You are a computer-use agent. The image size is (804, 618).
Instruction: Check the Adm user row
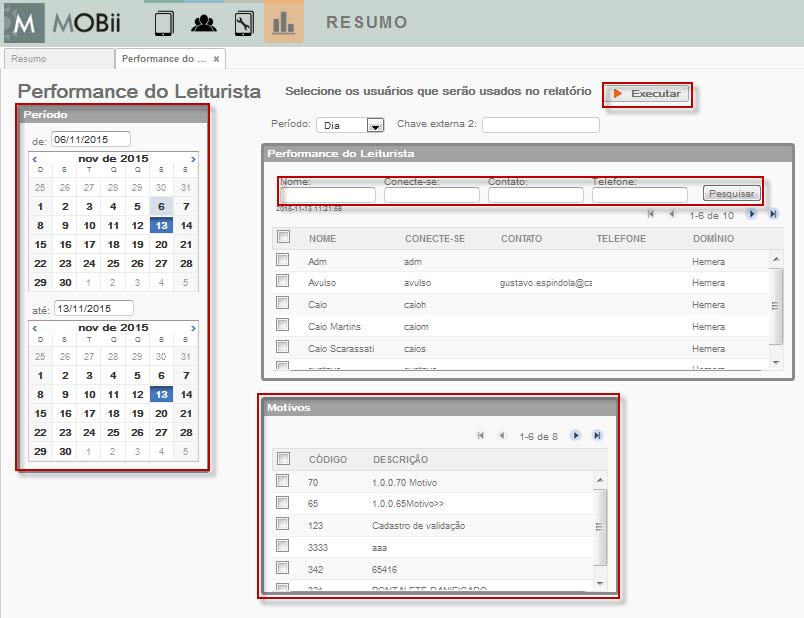coord(283,260)
